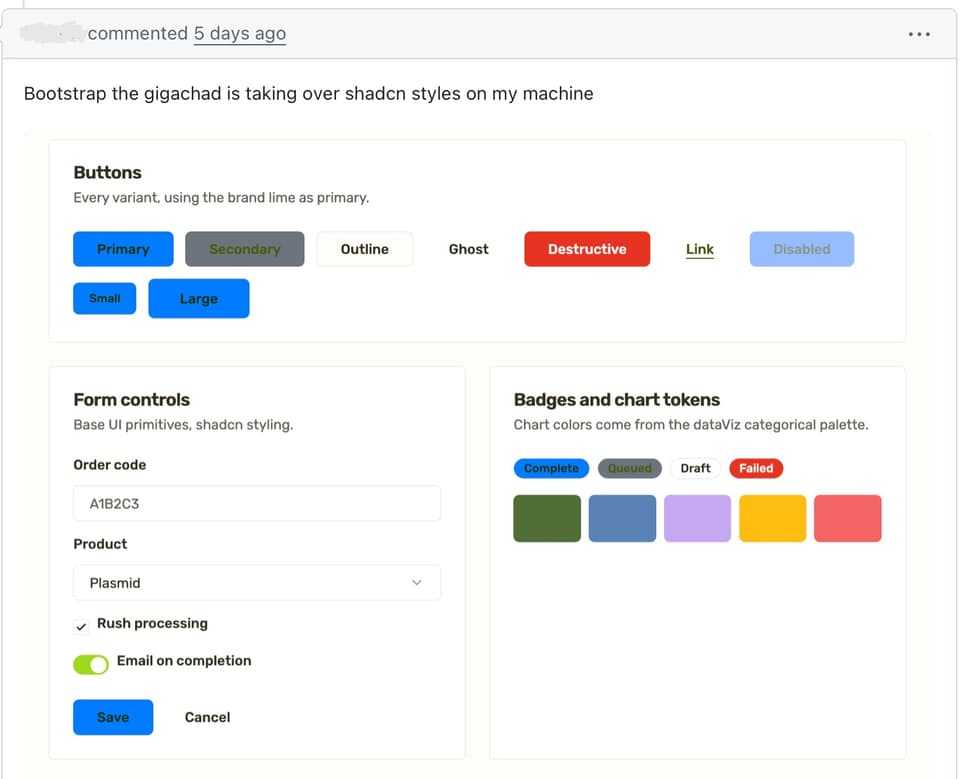
Task: Pick the yellow chart color swatch
Action: (772, 518)
